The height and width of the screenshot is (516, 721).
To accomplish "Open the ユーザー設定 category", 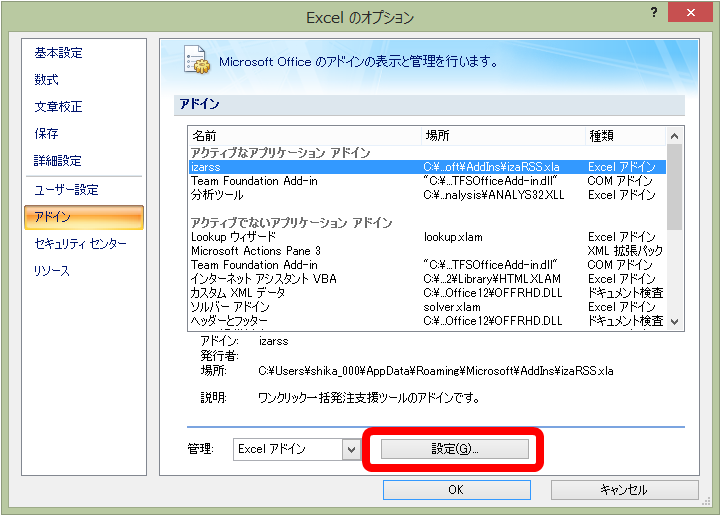I will (66, 189).
